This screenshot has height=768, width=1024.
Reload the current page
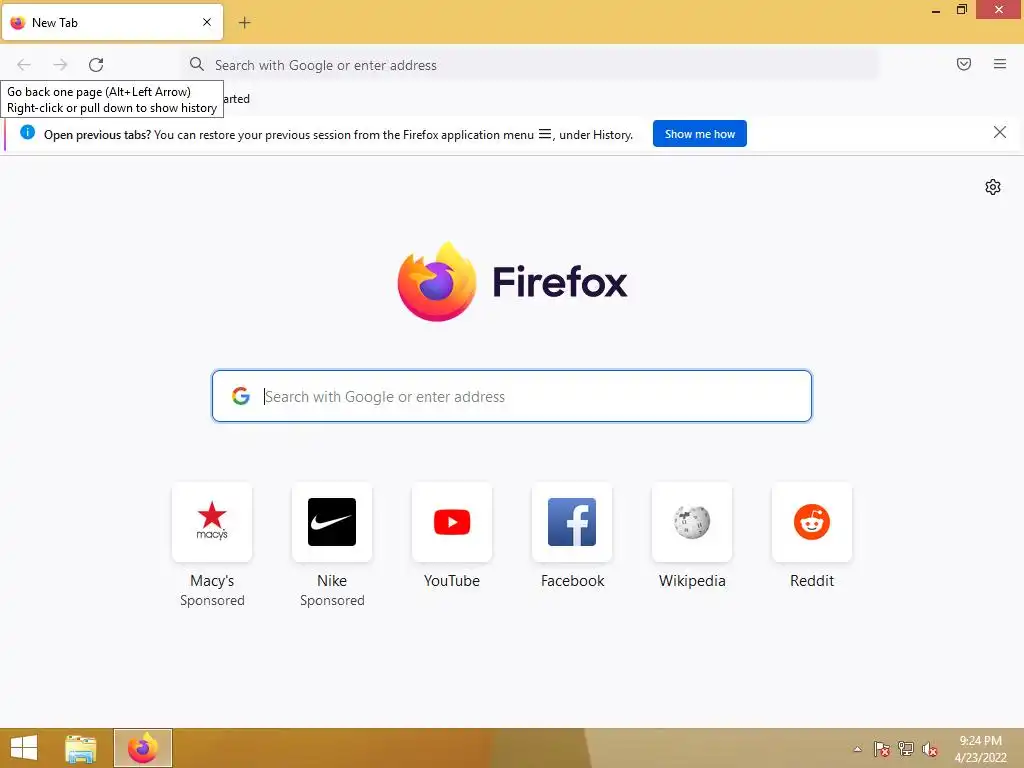click(x=96, y=65)
